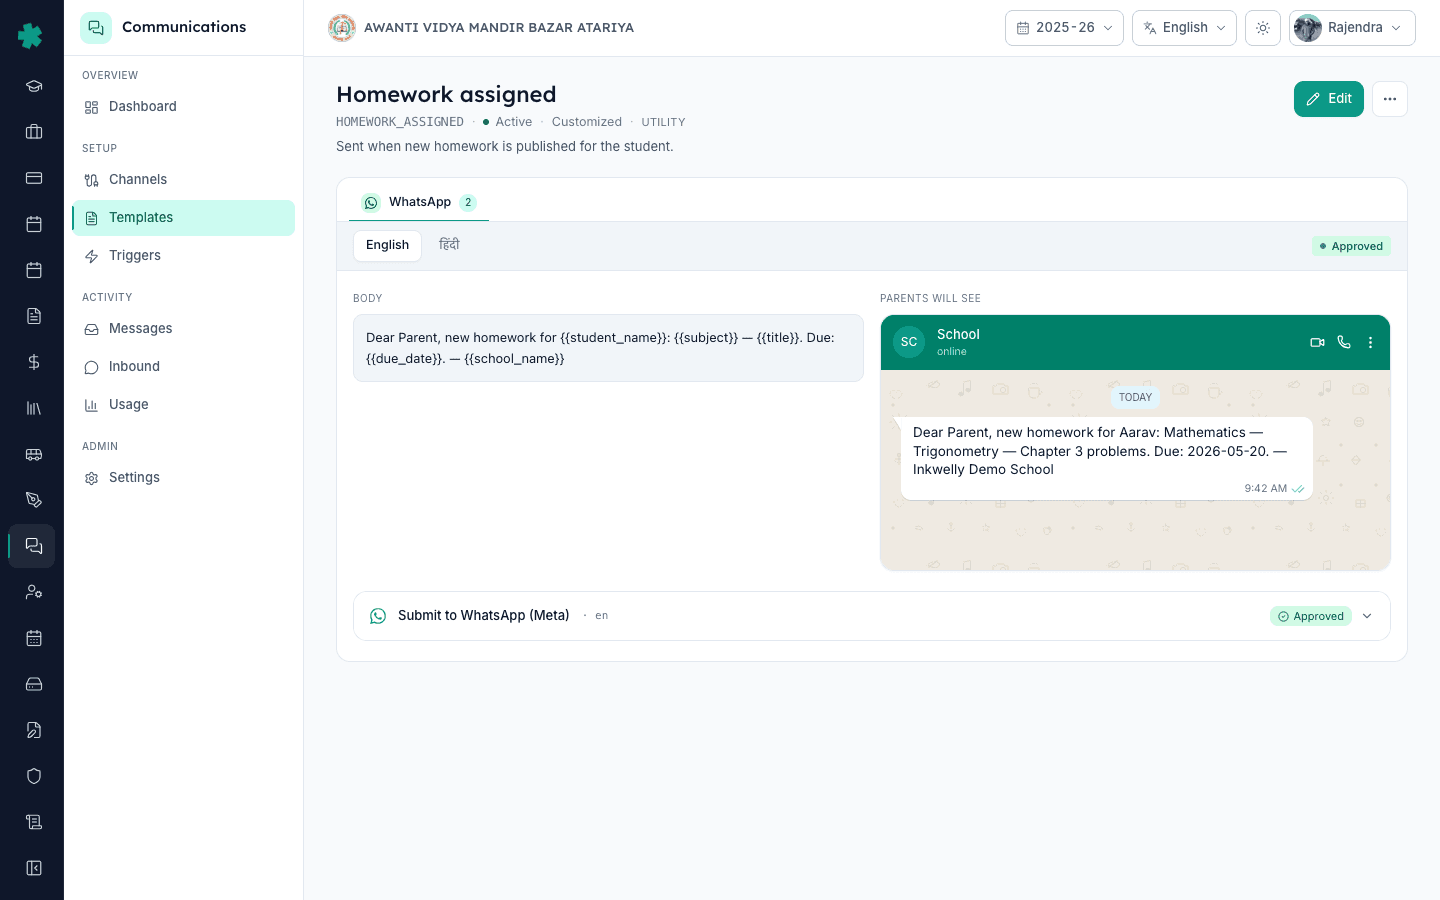The height and width of the screenshot is (900, 1440).
Task: Click the three-dot menu in WhatsApp preview
Action: [x=1370, y=342]
